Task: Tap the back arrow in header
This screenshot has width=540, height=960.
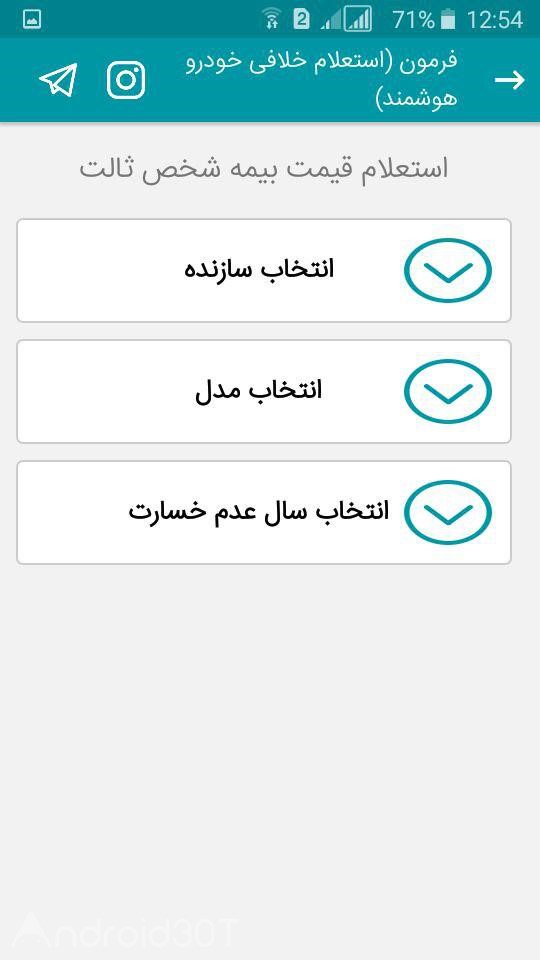Action: click(x=509, y=80)
